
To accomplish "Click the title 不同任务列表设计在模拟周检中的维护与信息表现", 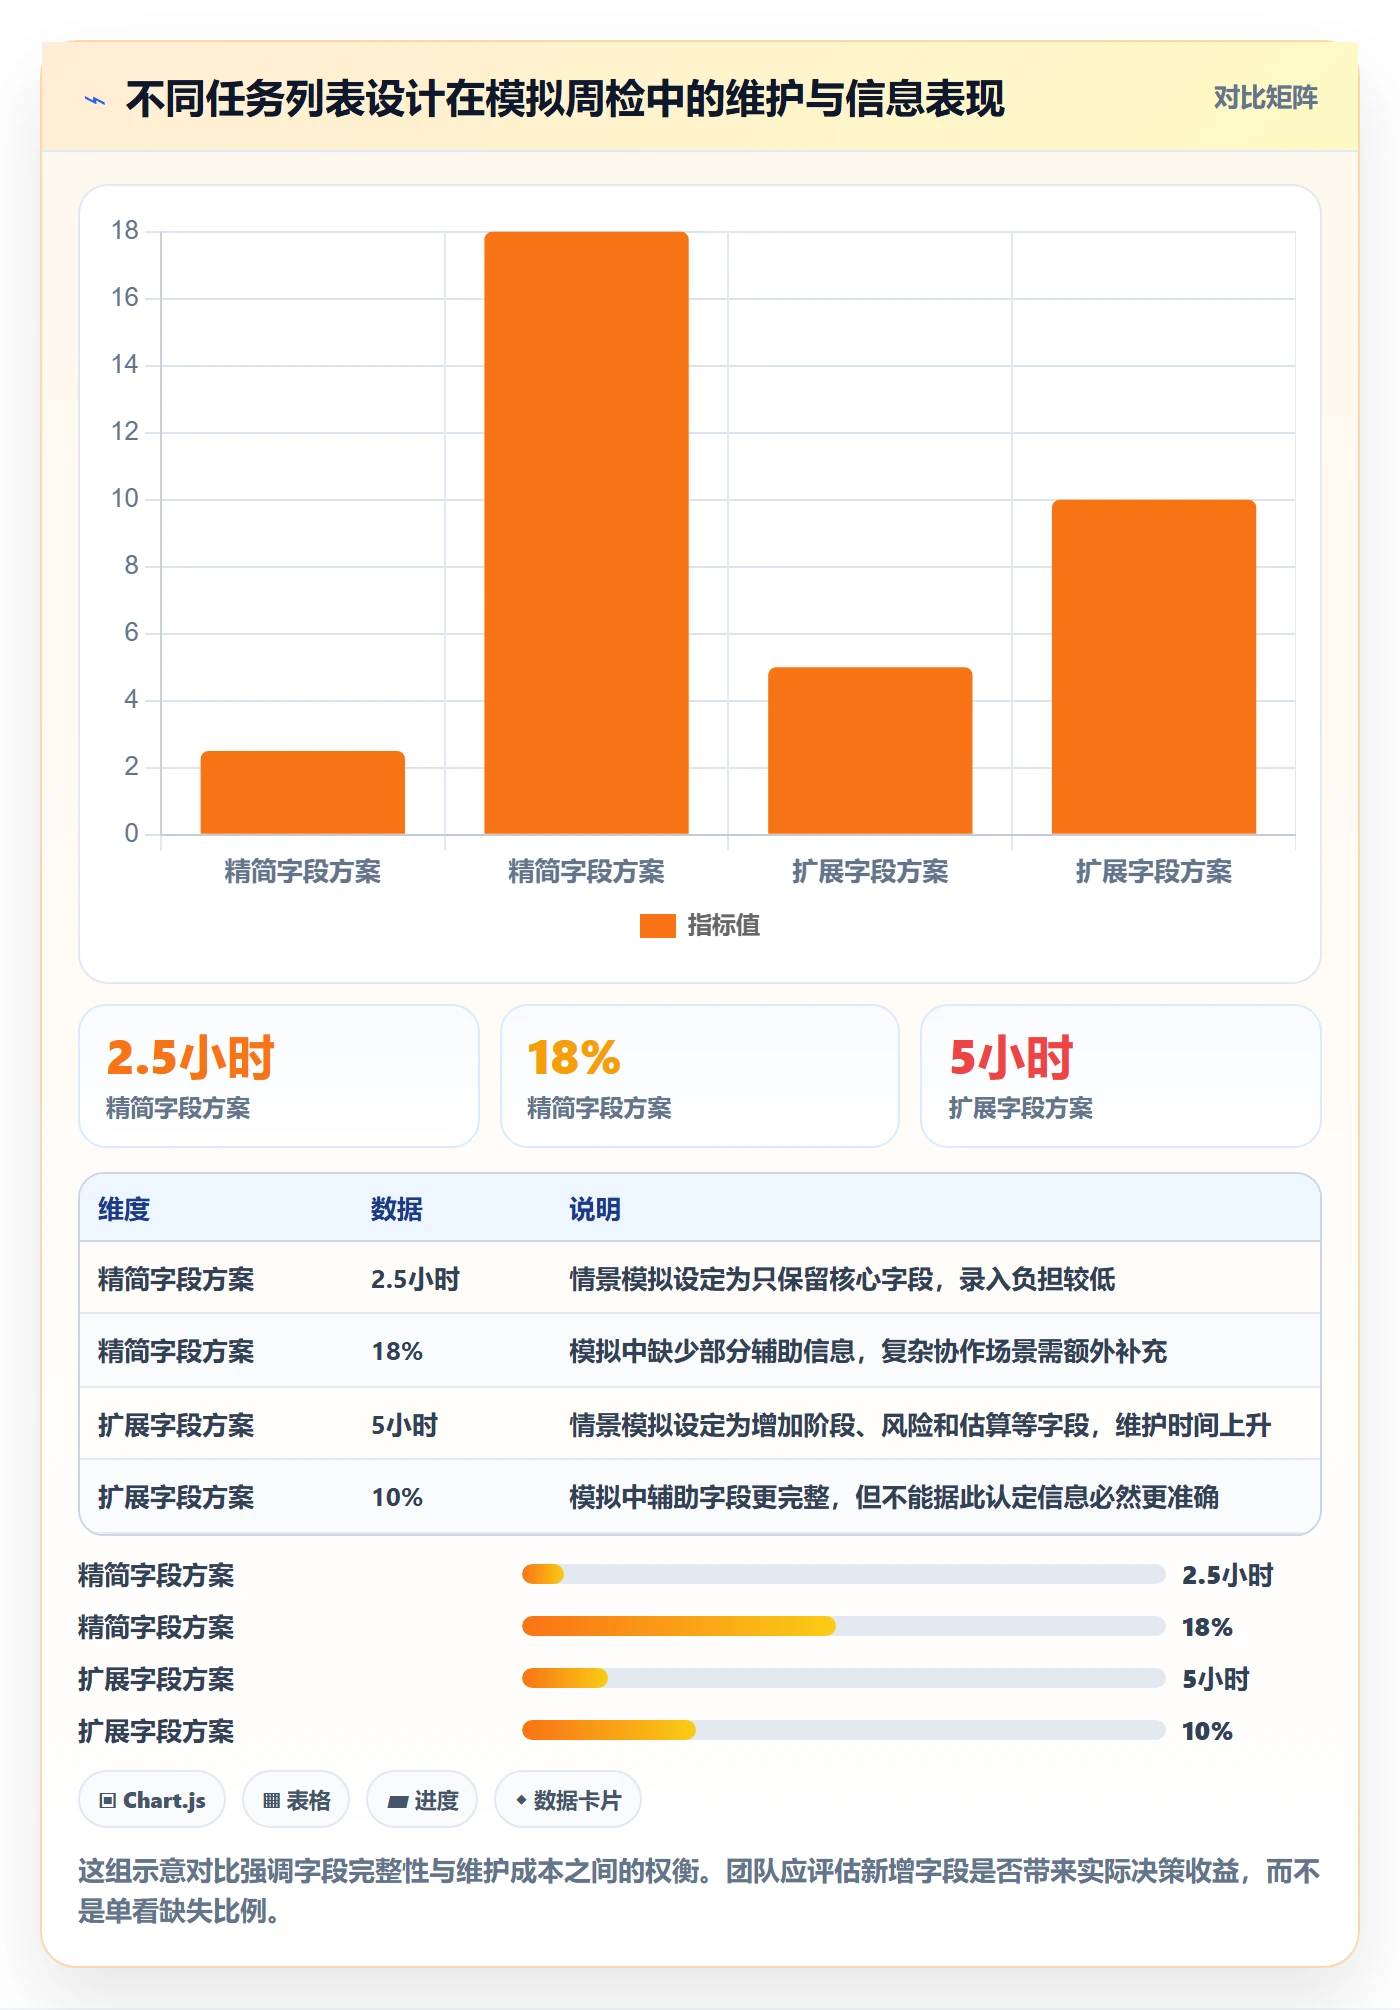I will pos(565,99).
